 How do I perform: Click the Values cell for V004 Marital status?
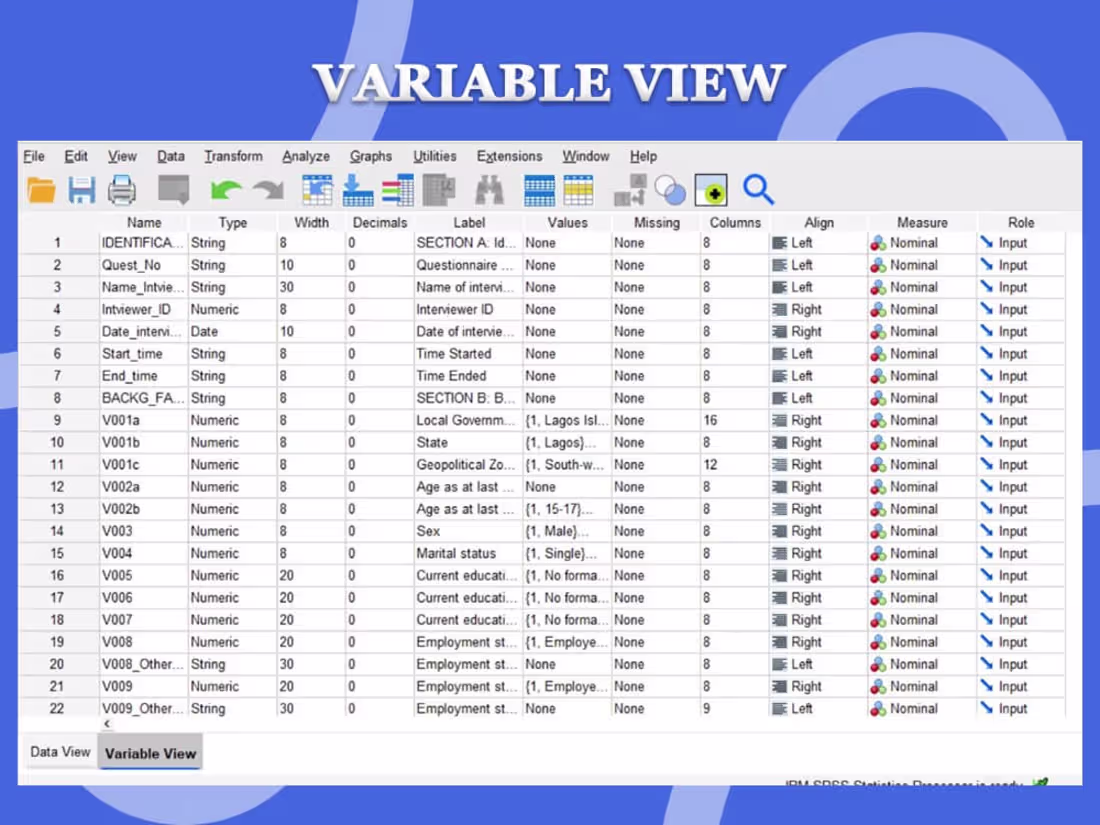567,554
